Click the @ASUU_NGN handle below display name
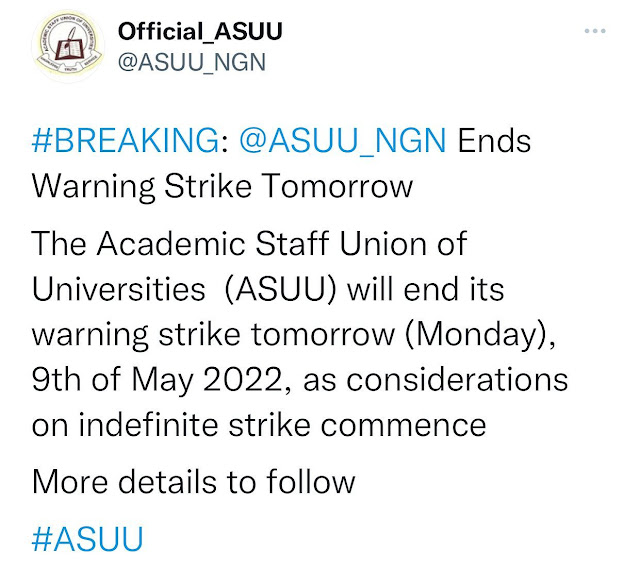 pyautogui.click(x=192, y=62)
